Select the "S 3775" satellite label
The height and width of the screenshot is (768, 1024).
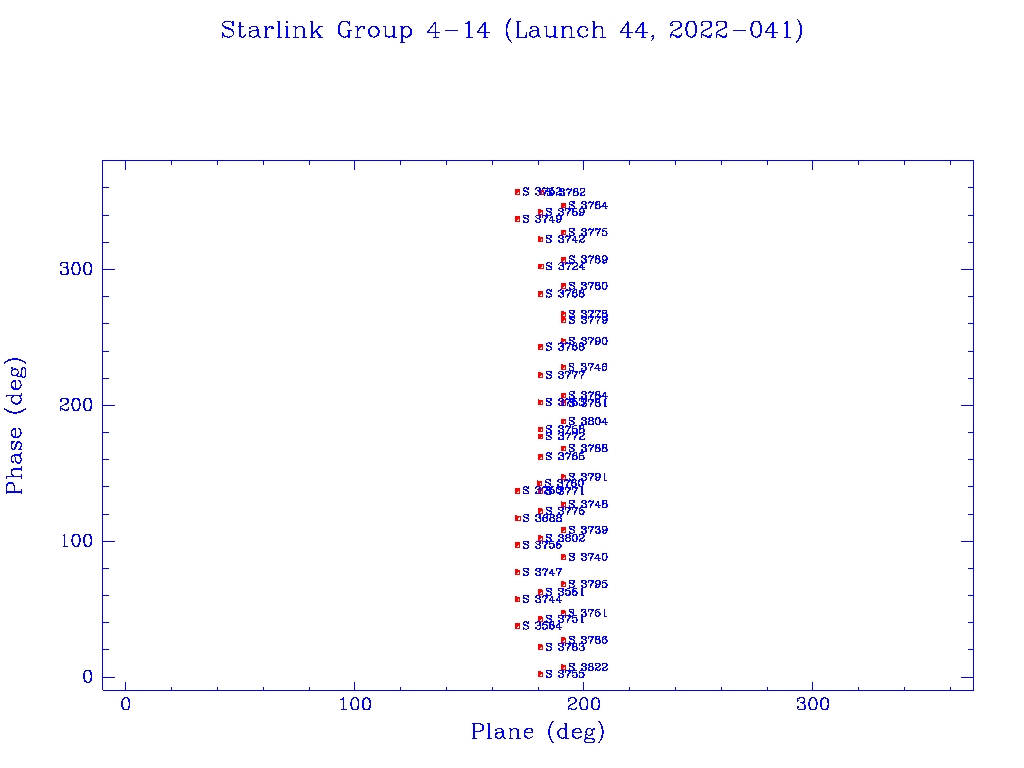588,232
